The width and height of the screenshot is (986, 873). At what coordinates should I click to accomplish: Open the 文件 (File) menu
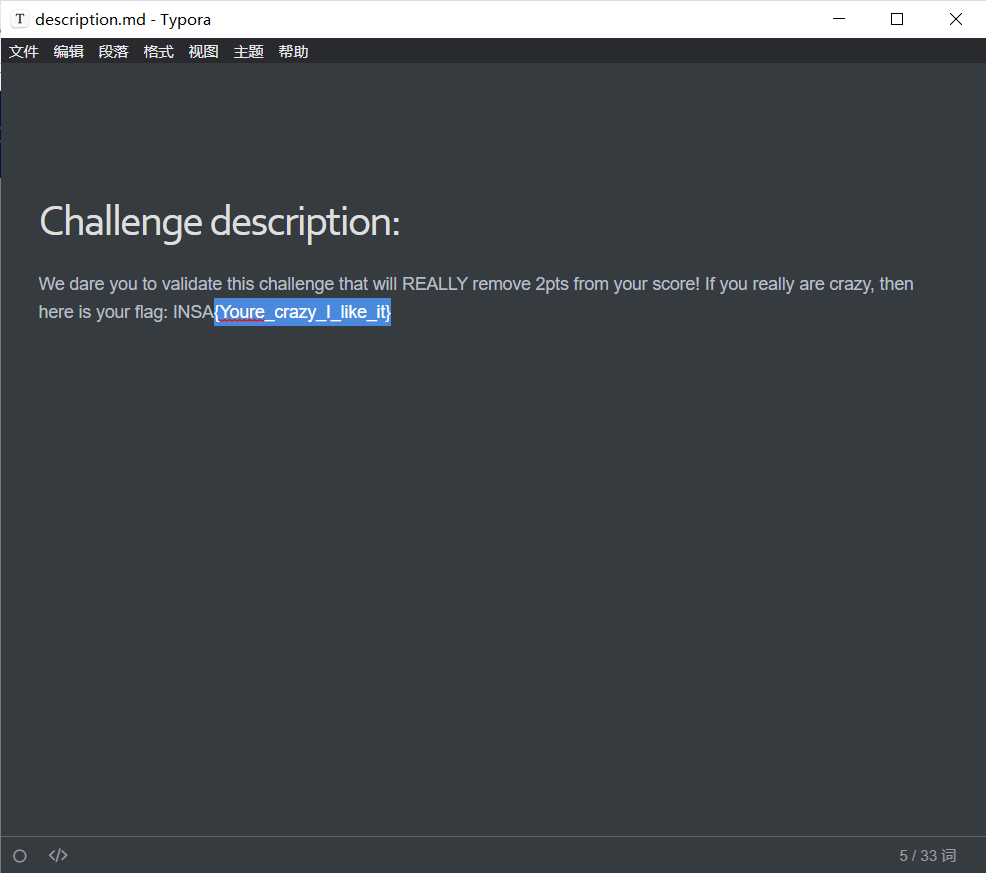23,52
